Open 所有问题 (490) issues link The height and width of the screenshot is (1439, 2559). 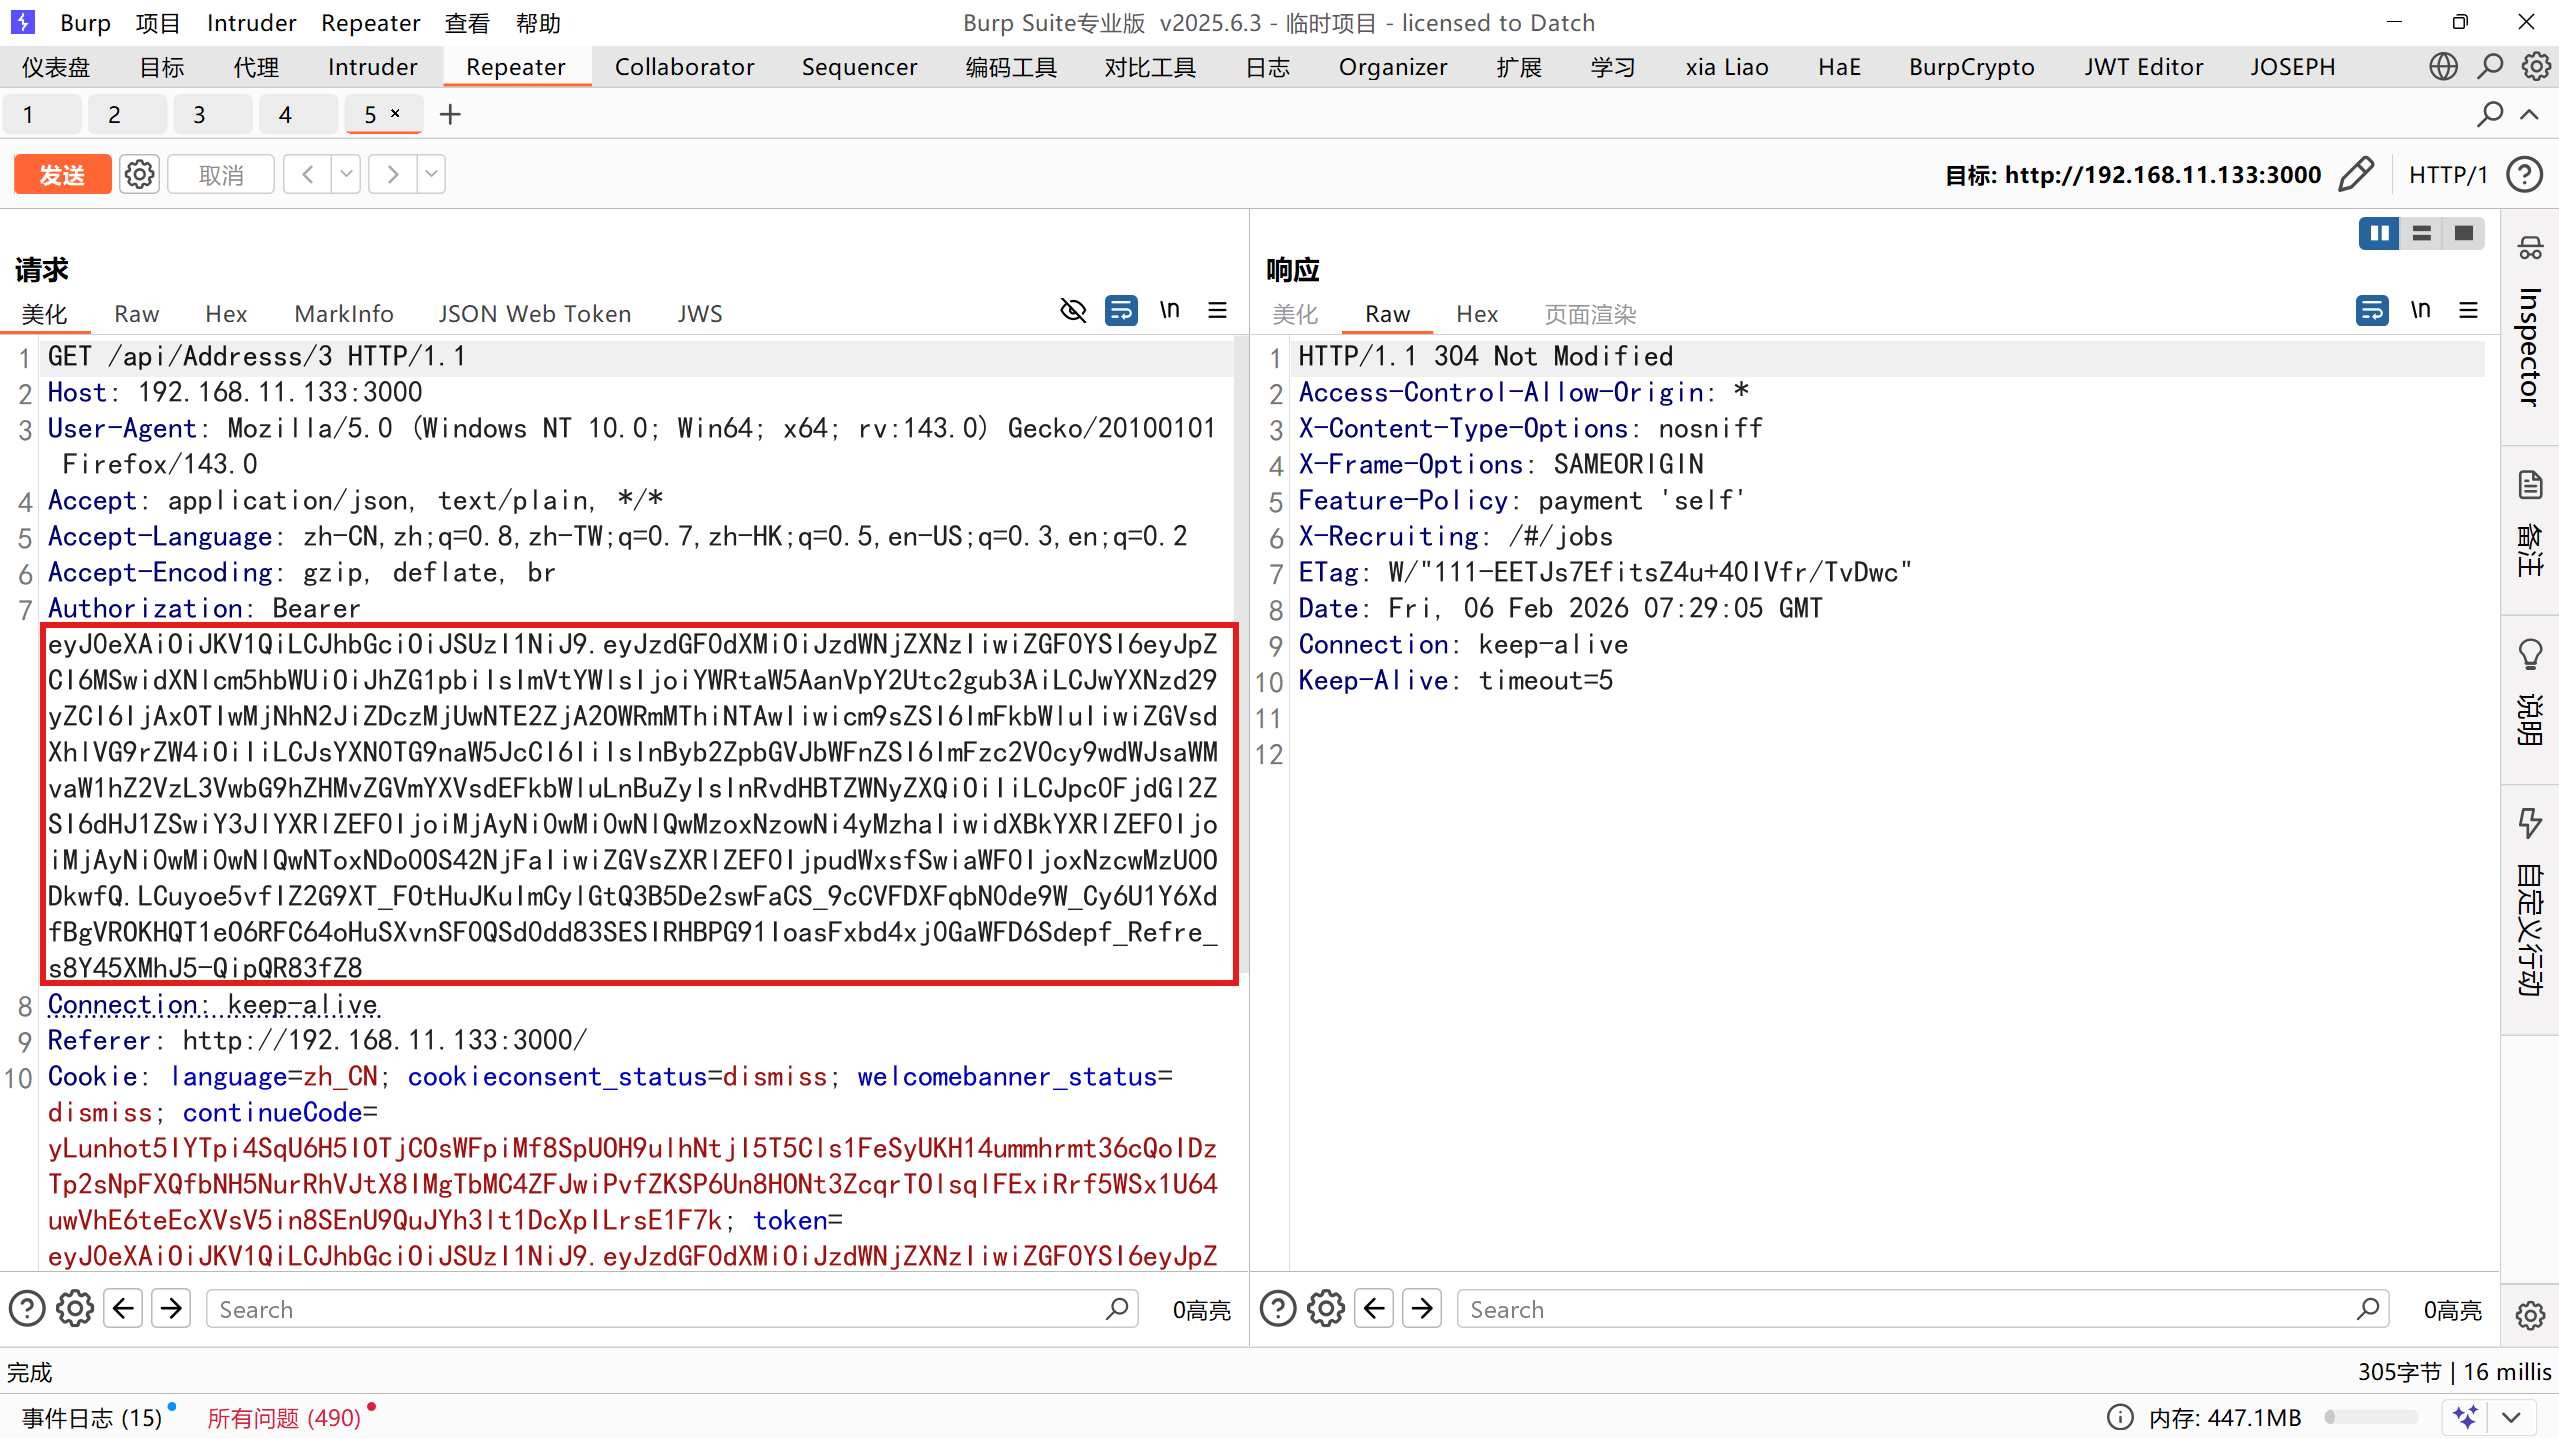click(284, 1417)
